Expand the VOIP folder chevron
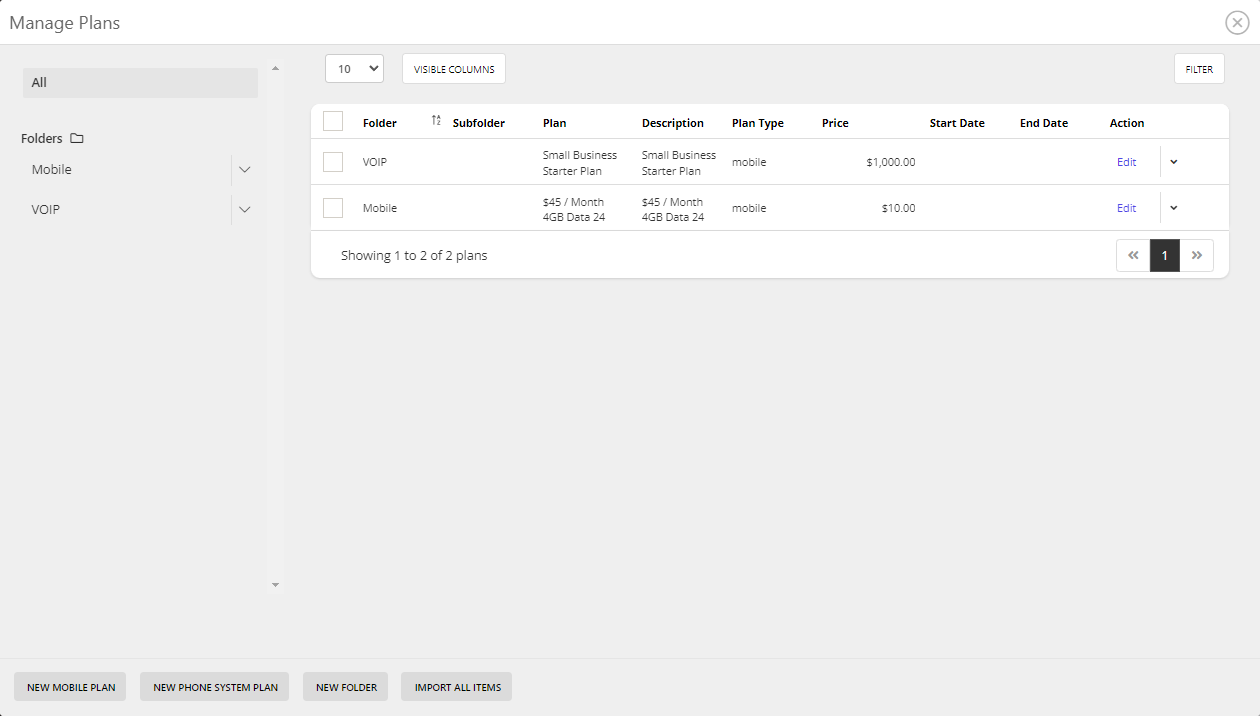1260x716 pixels. pyautogui.click(x=244, y=210)
